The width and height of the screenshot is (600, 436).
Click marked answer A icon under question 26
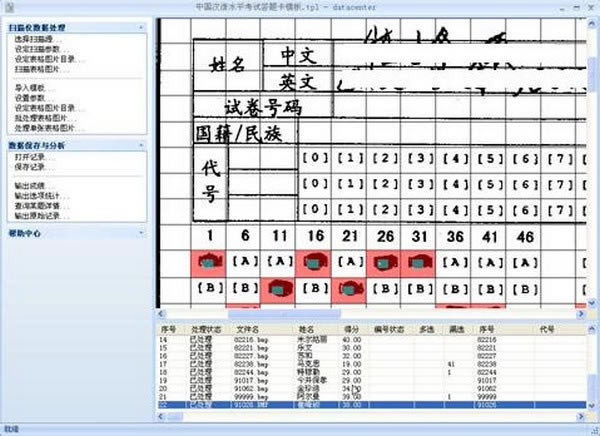(x=384, y=264)
